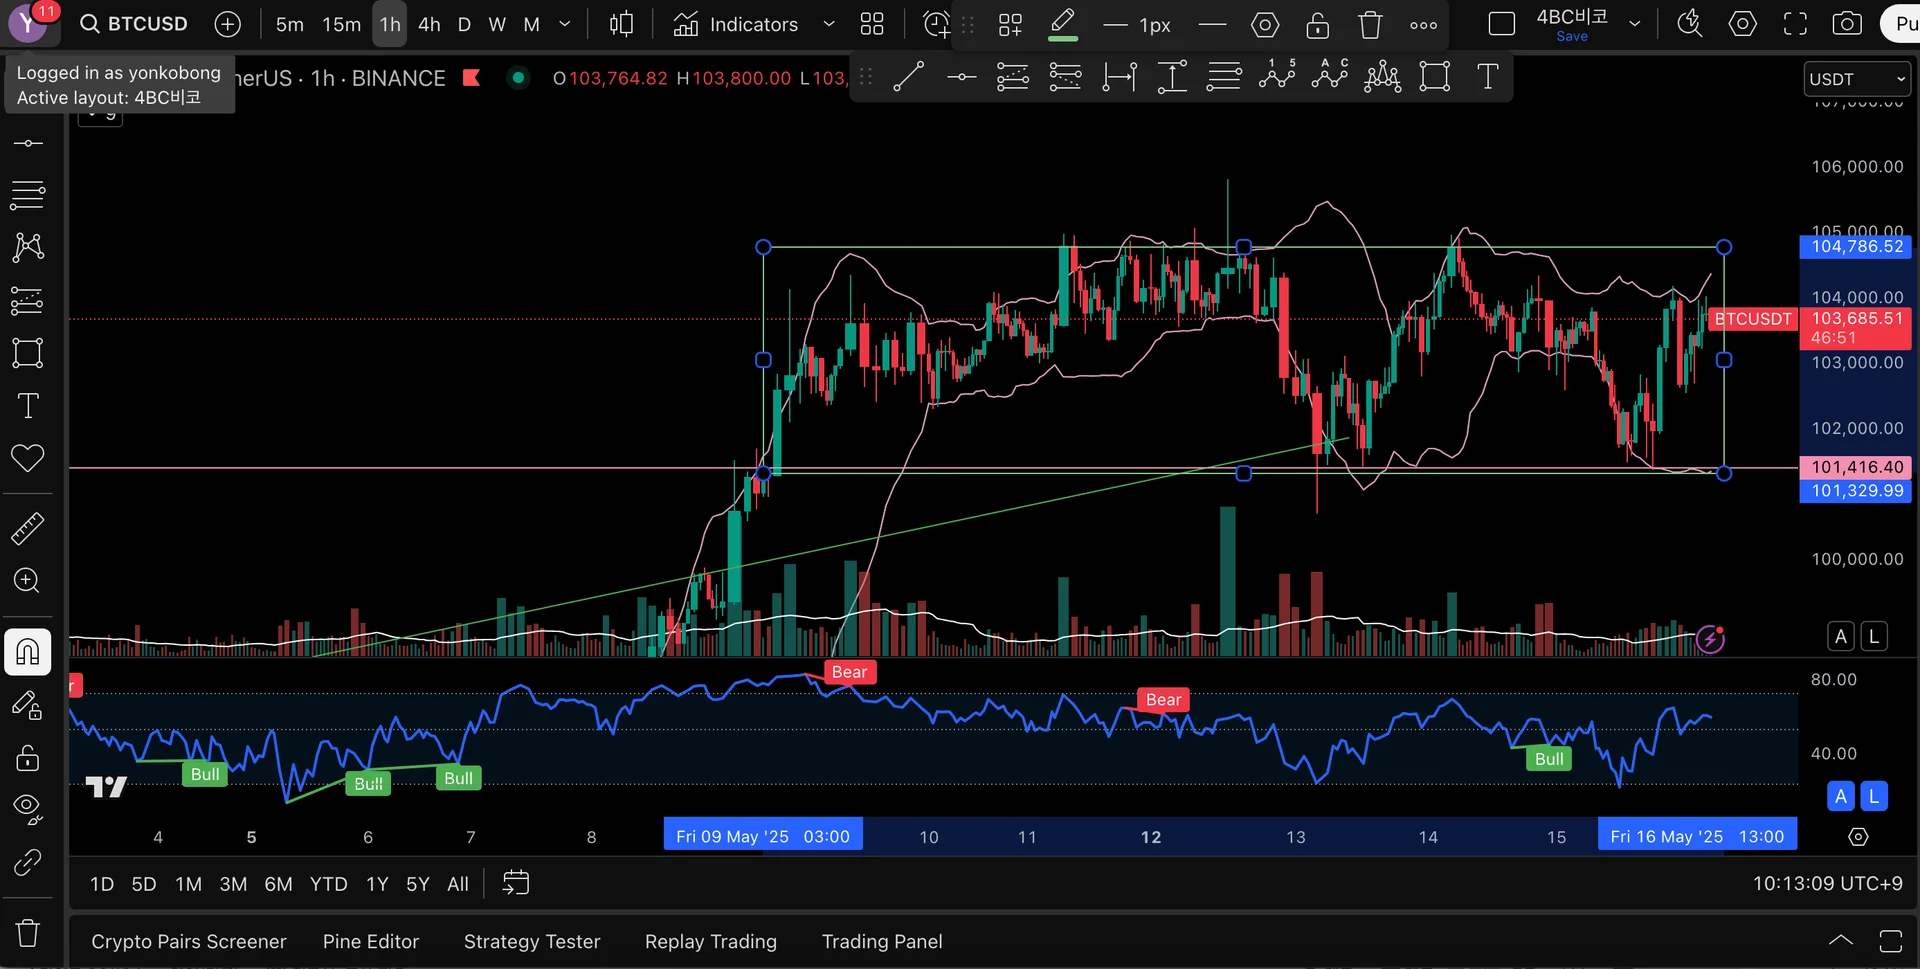1920x969 pixels.
Task: Click the BTCUSD symbol search
Action: (x=134, y=24)
